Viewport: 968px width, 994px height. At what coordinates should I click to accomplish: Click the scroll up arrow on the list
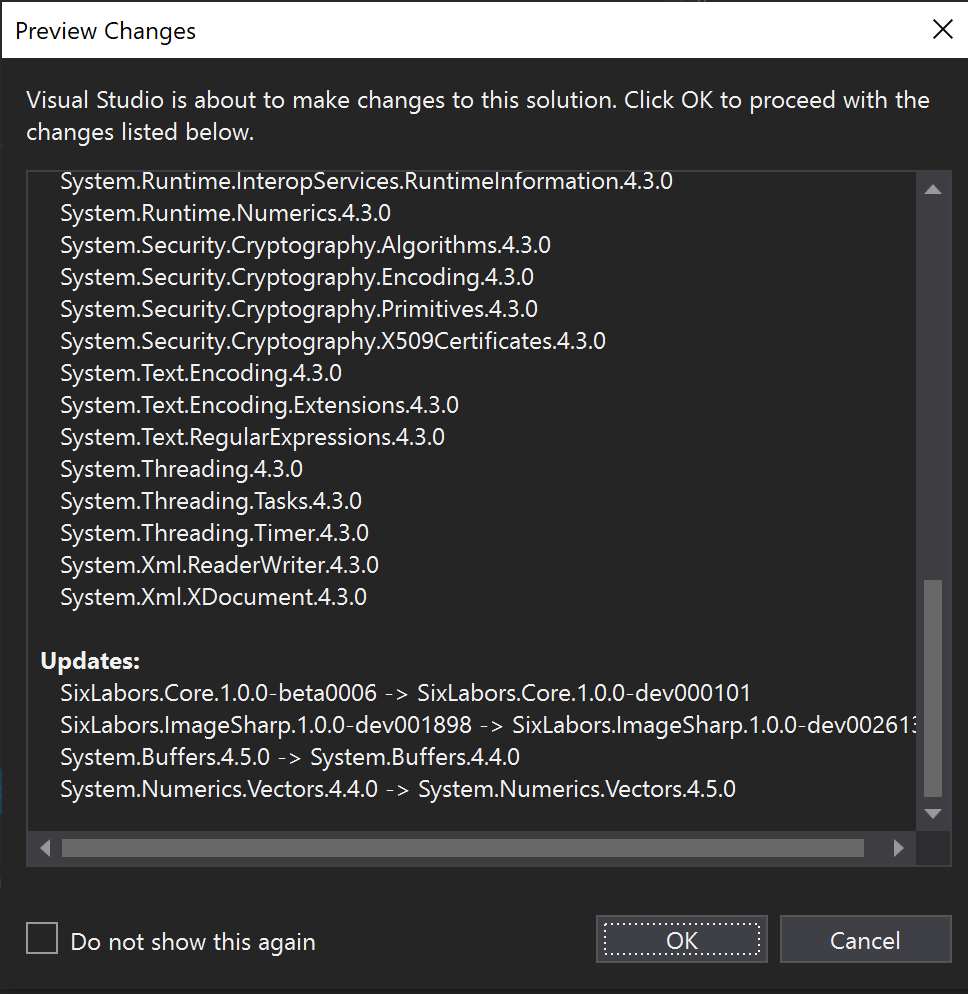[932, 188]
